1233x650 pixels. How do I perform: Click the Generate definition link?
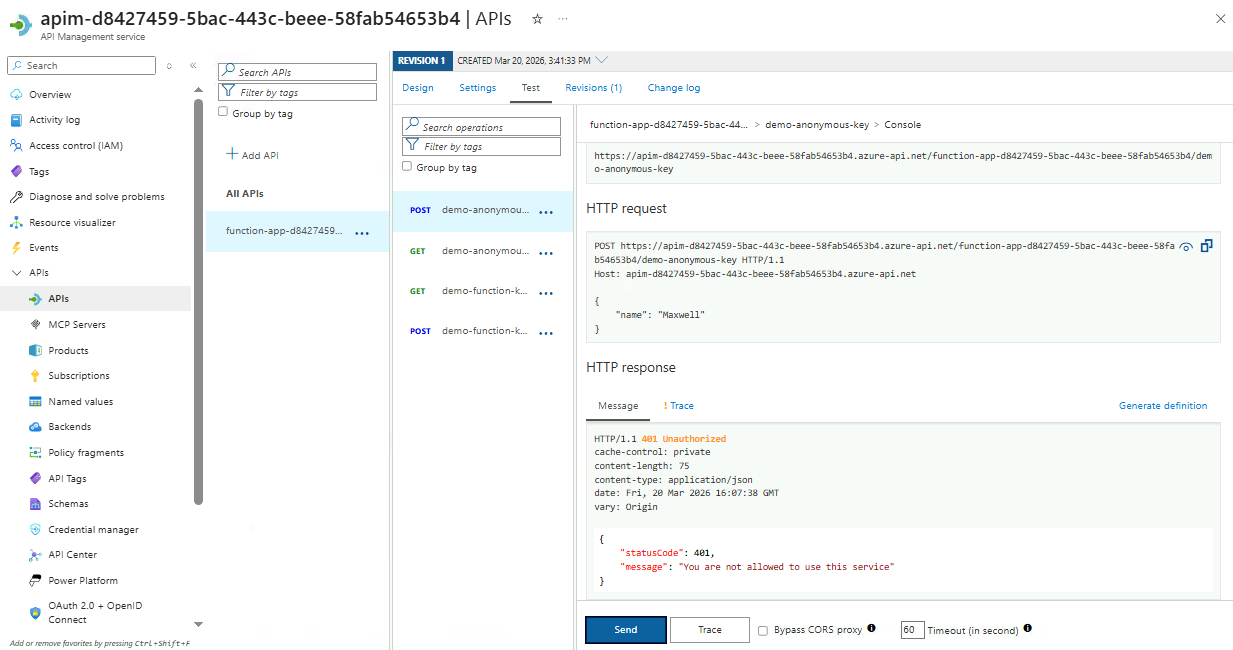tap(1162, 406)
